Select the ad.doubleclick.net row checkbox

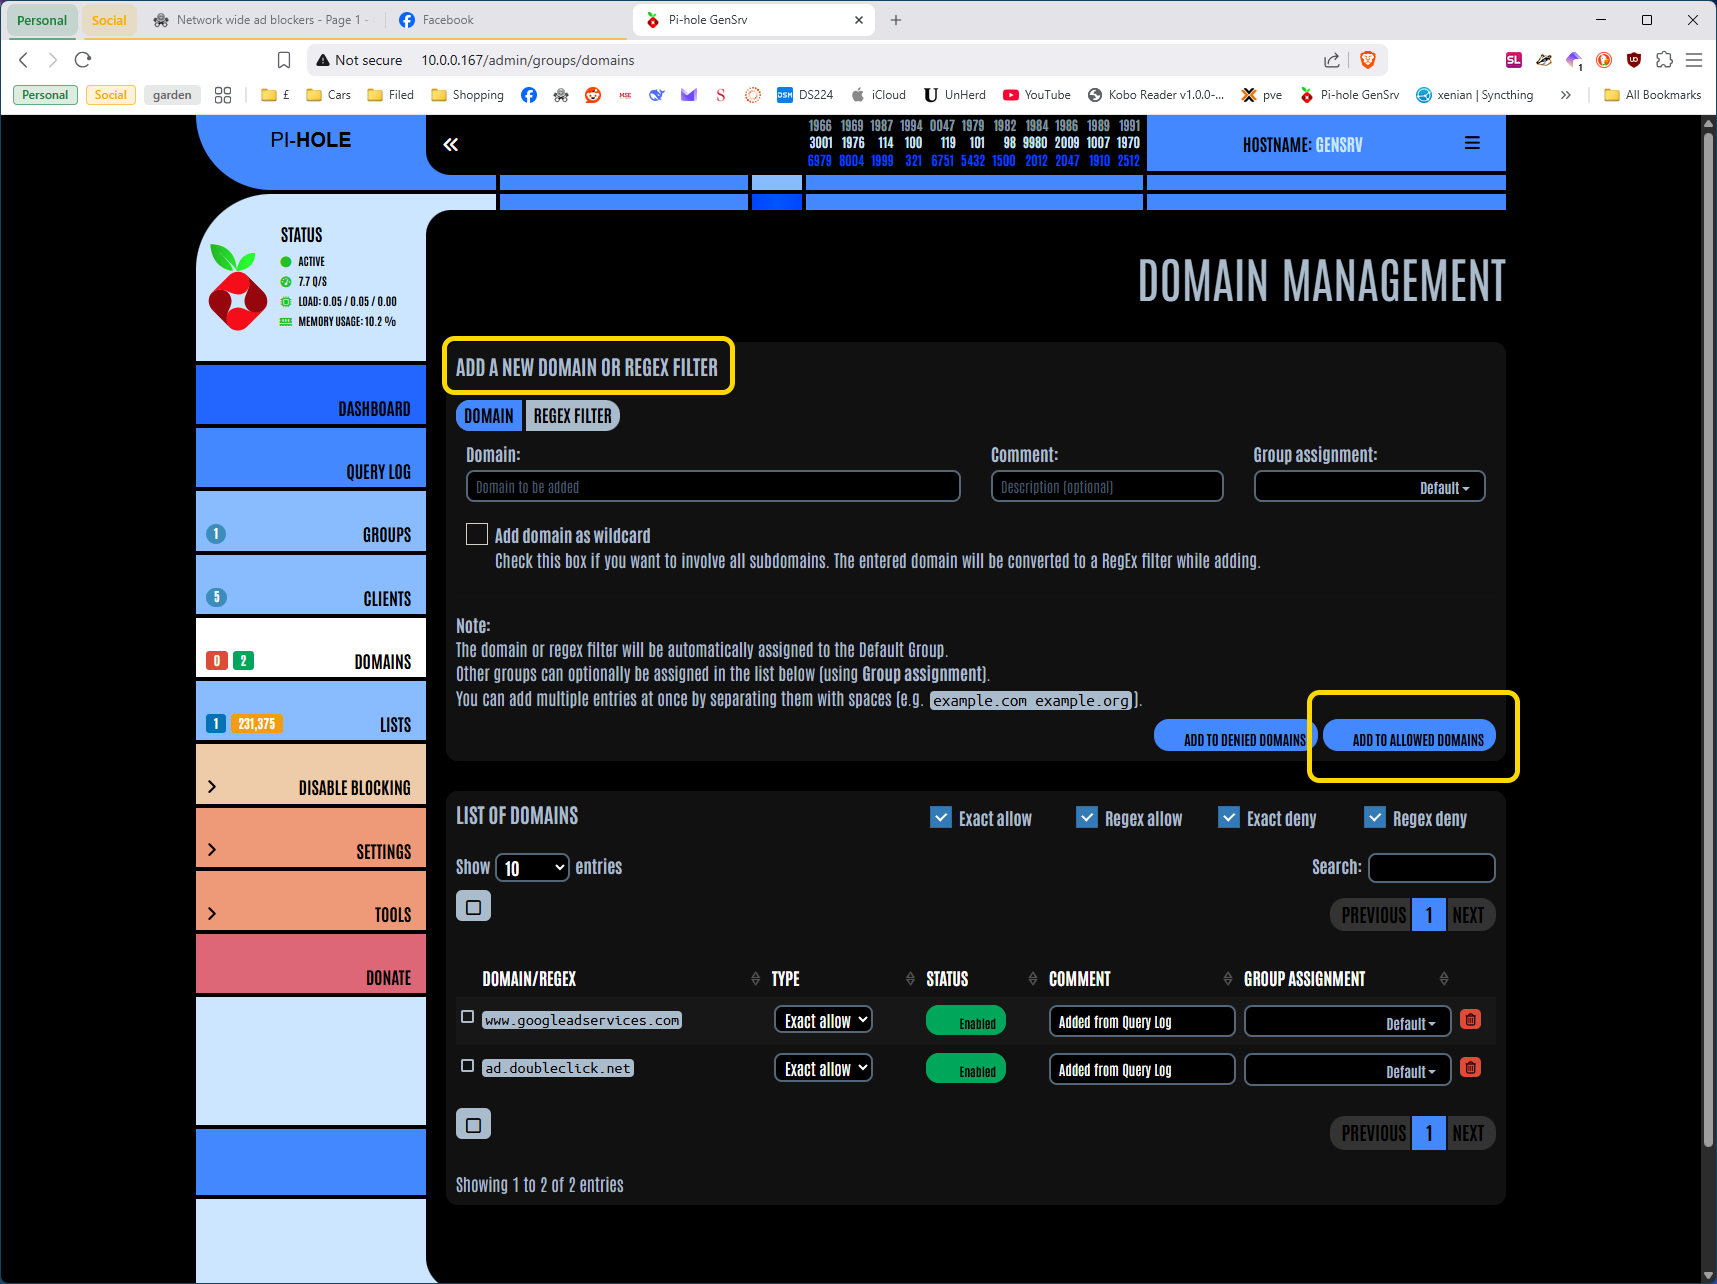point(467,1066)
